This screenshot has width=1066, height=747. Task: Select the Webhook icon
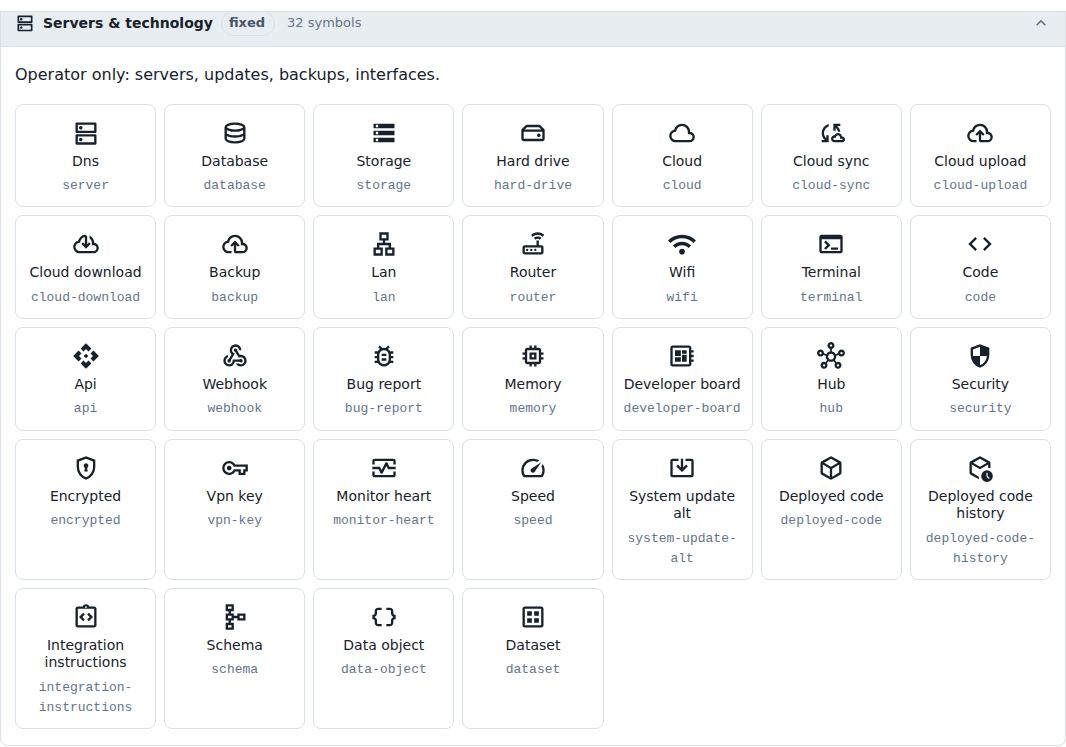tap(235, 355)
